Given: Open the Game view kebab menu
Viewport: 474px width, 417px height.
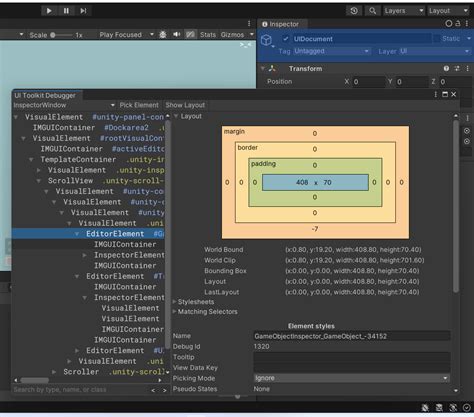Looking at the screenshot, I should (x=249, y=23).
